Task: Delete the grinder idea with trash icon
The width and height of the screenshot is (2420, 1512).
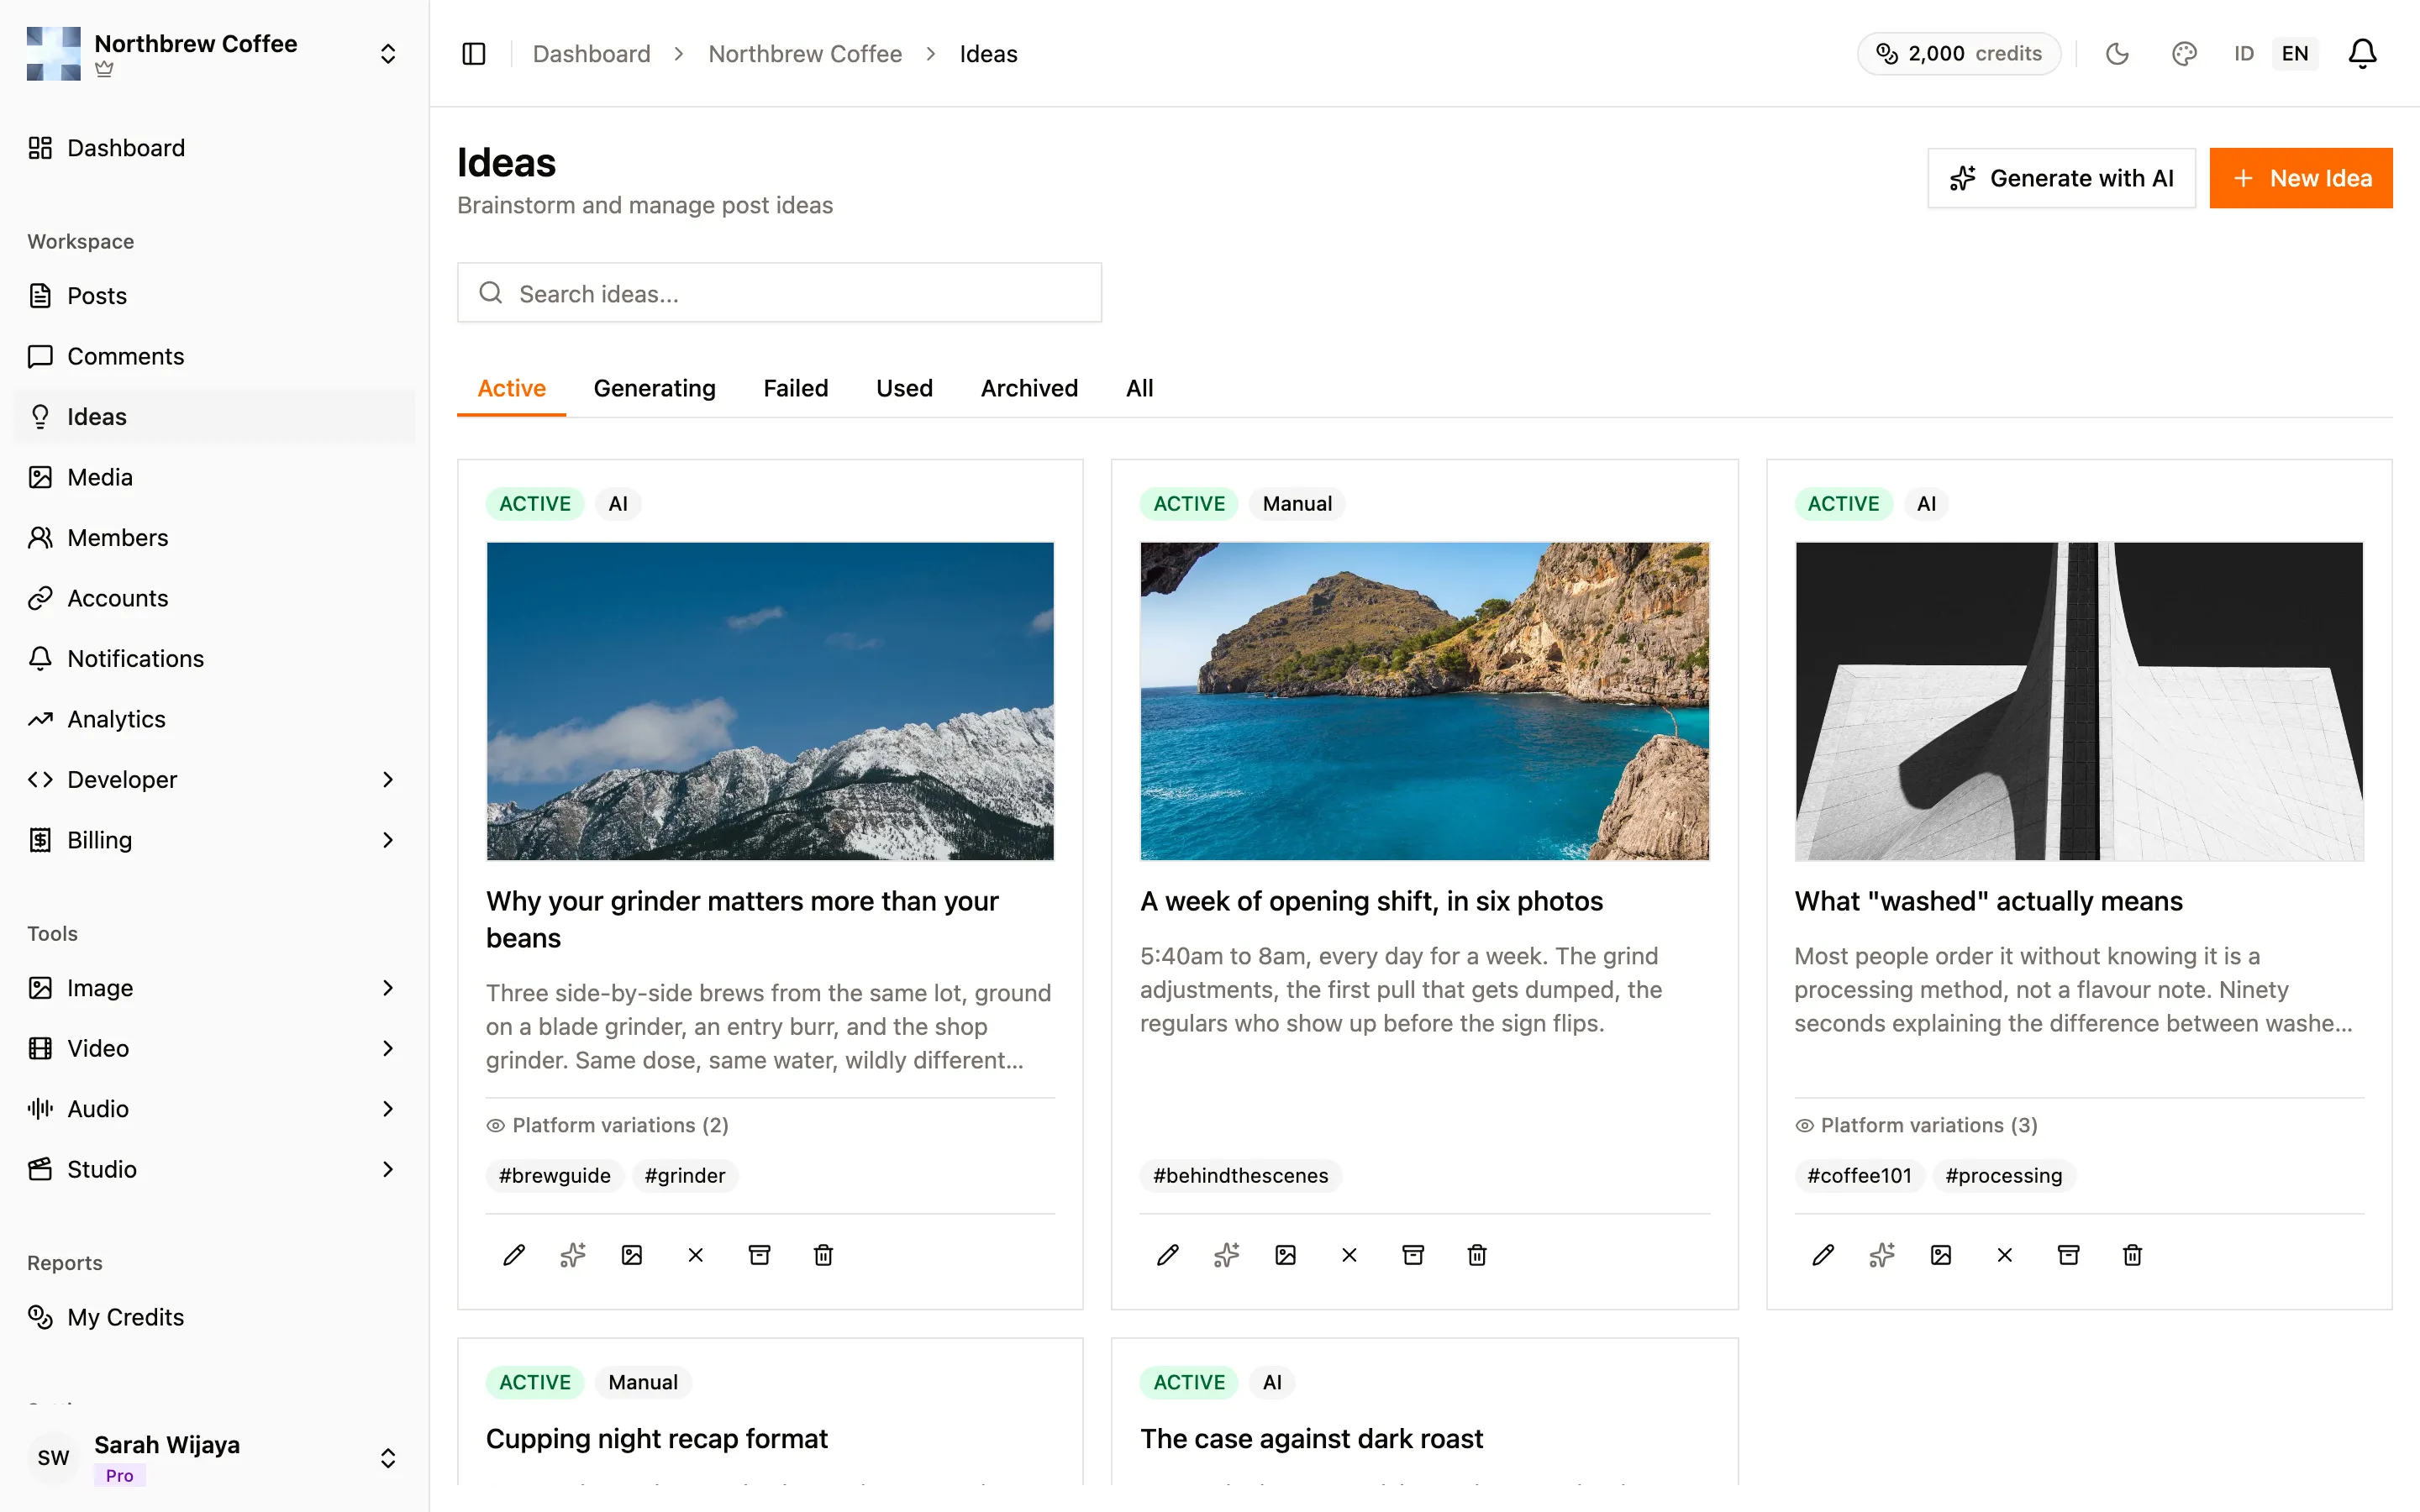Action: point(823,1255)
